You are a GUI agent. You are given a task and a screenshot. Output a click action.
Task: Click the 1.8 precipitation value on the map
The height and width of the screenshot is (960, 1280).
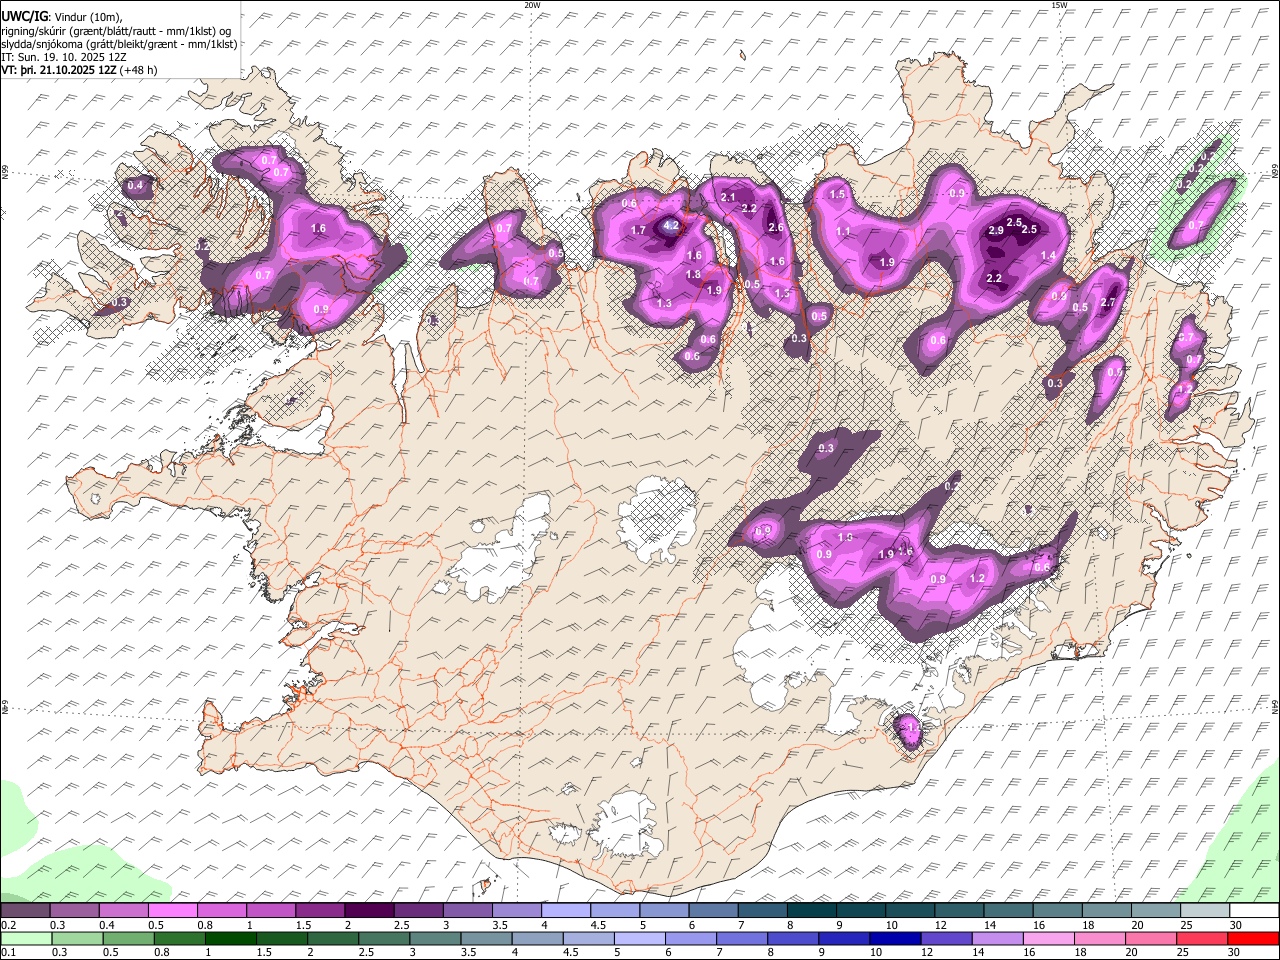tap(693, 275)
